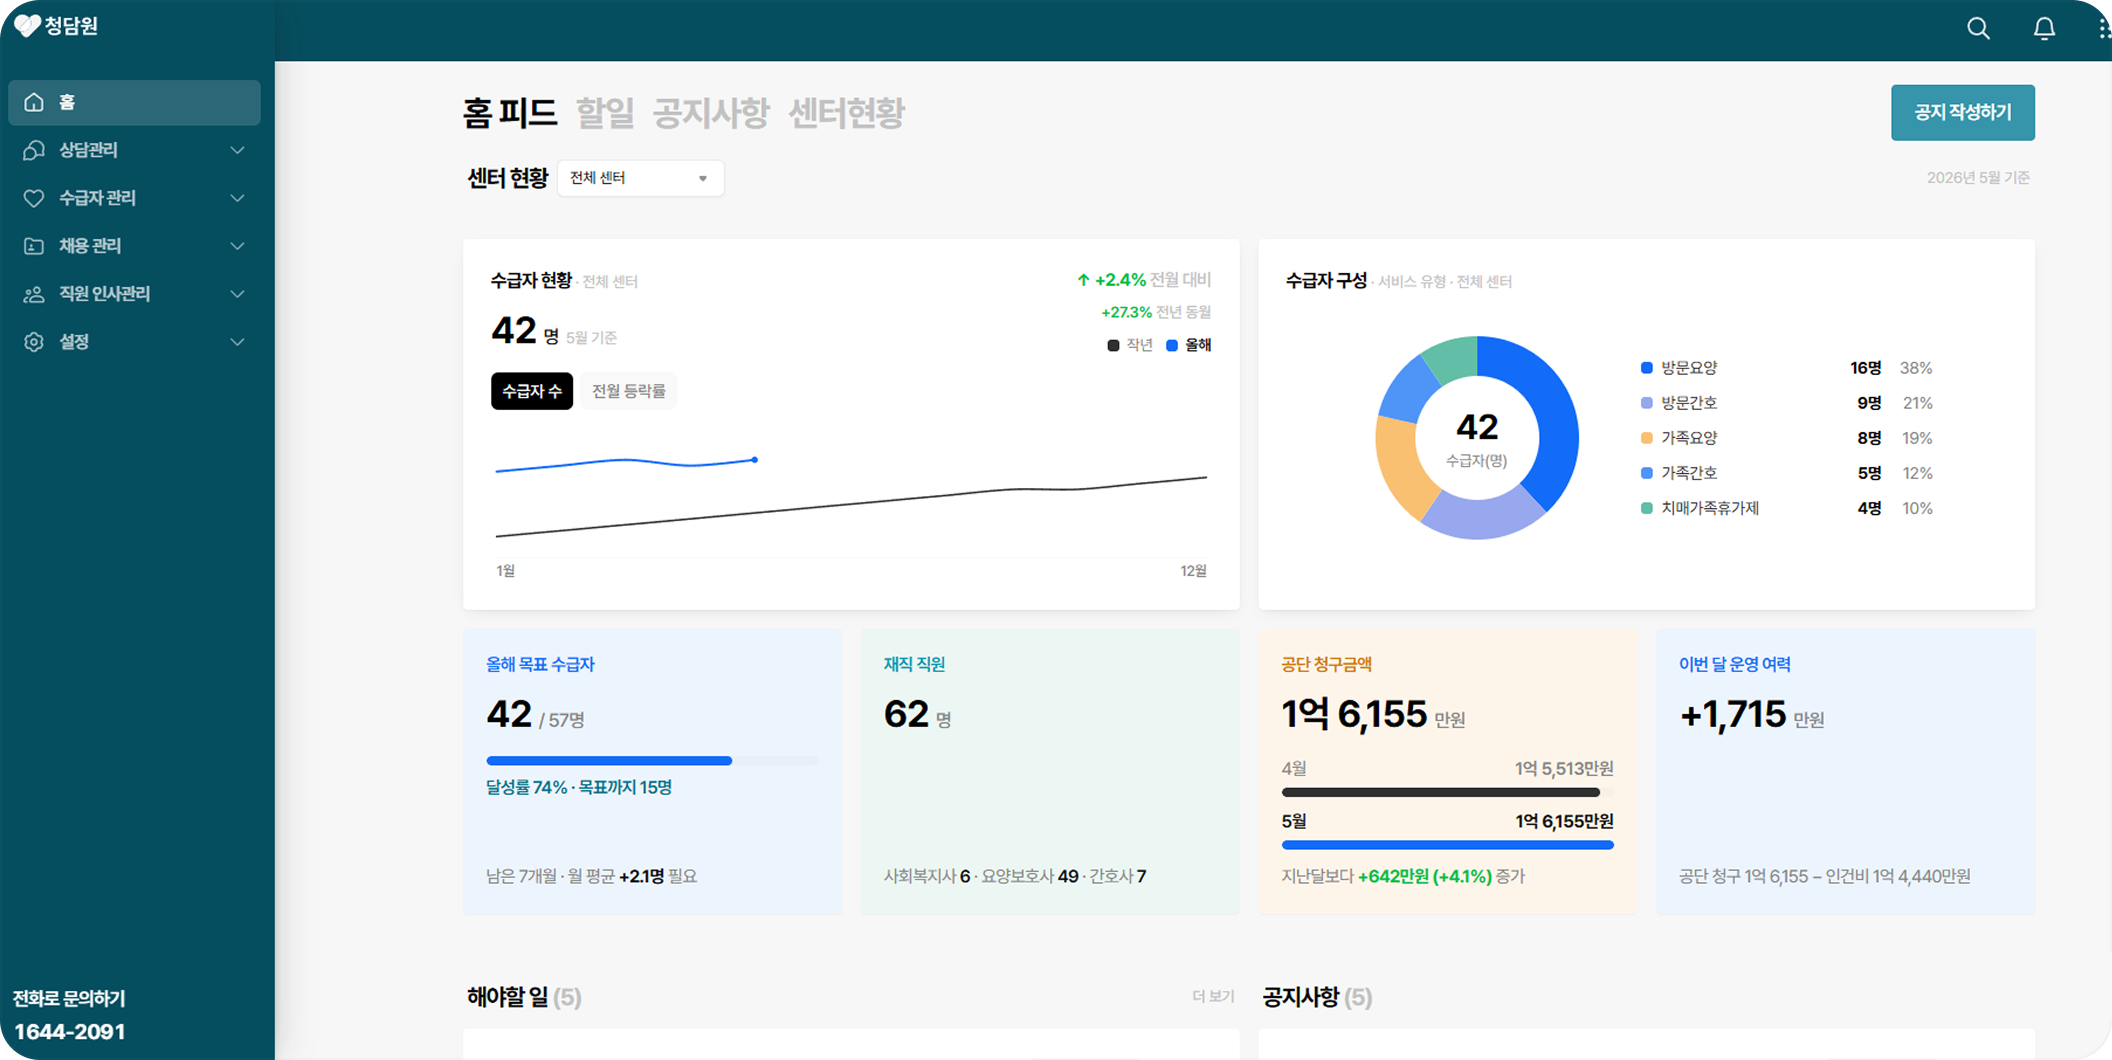Viewport: 2112px width, 1060px height.
Task: Click the 가족요양 legend color dot
Action: [x=1647, y=438]
